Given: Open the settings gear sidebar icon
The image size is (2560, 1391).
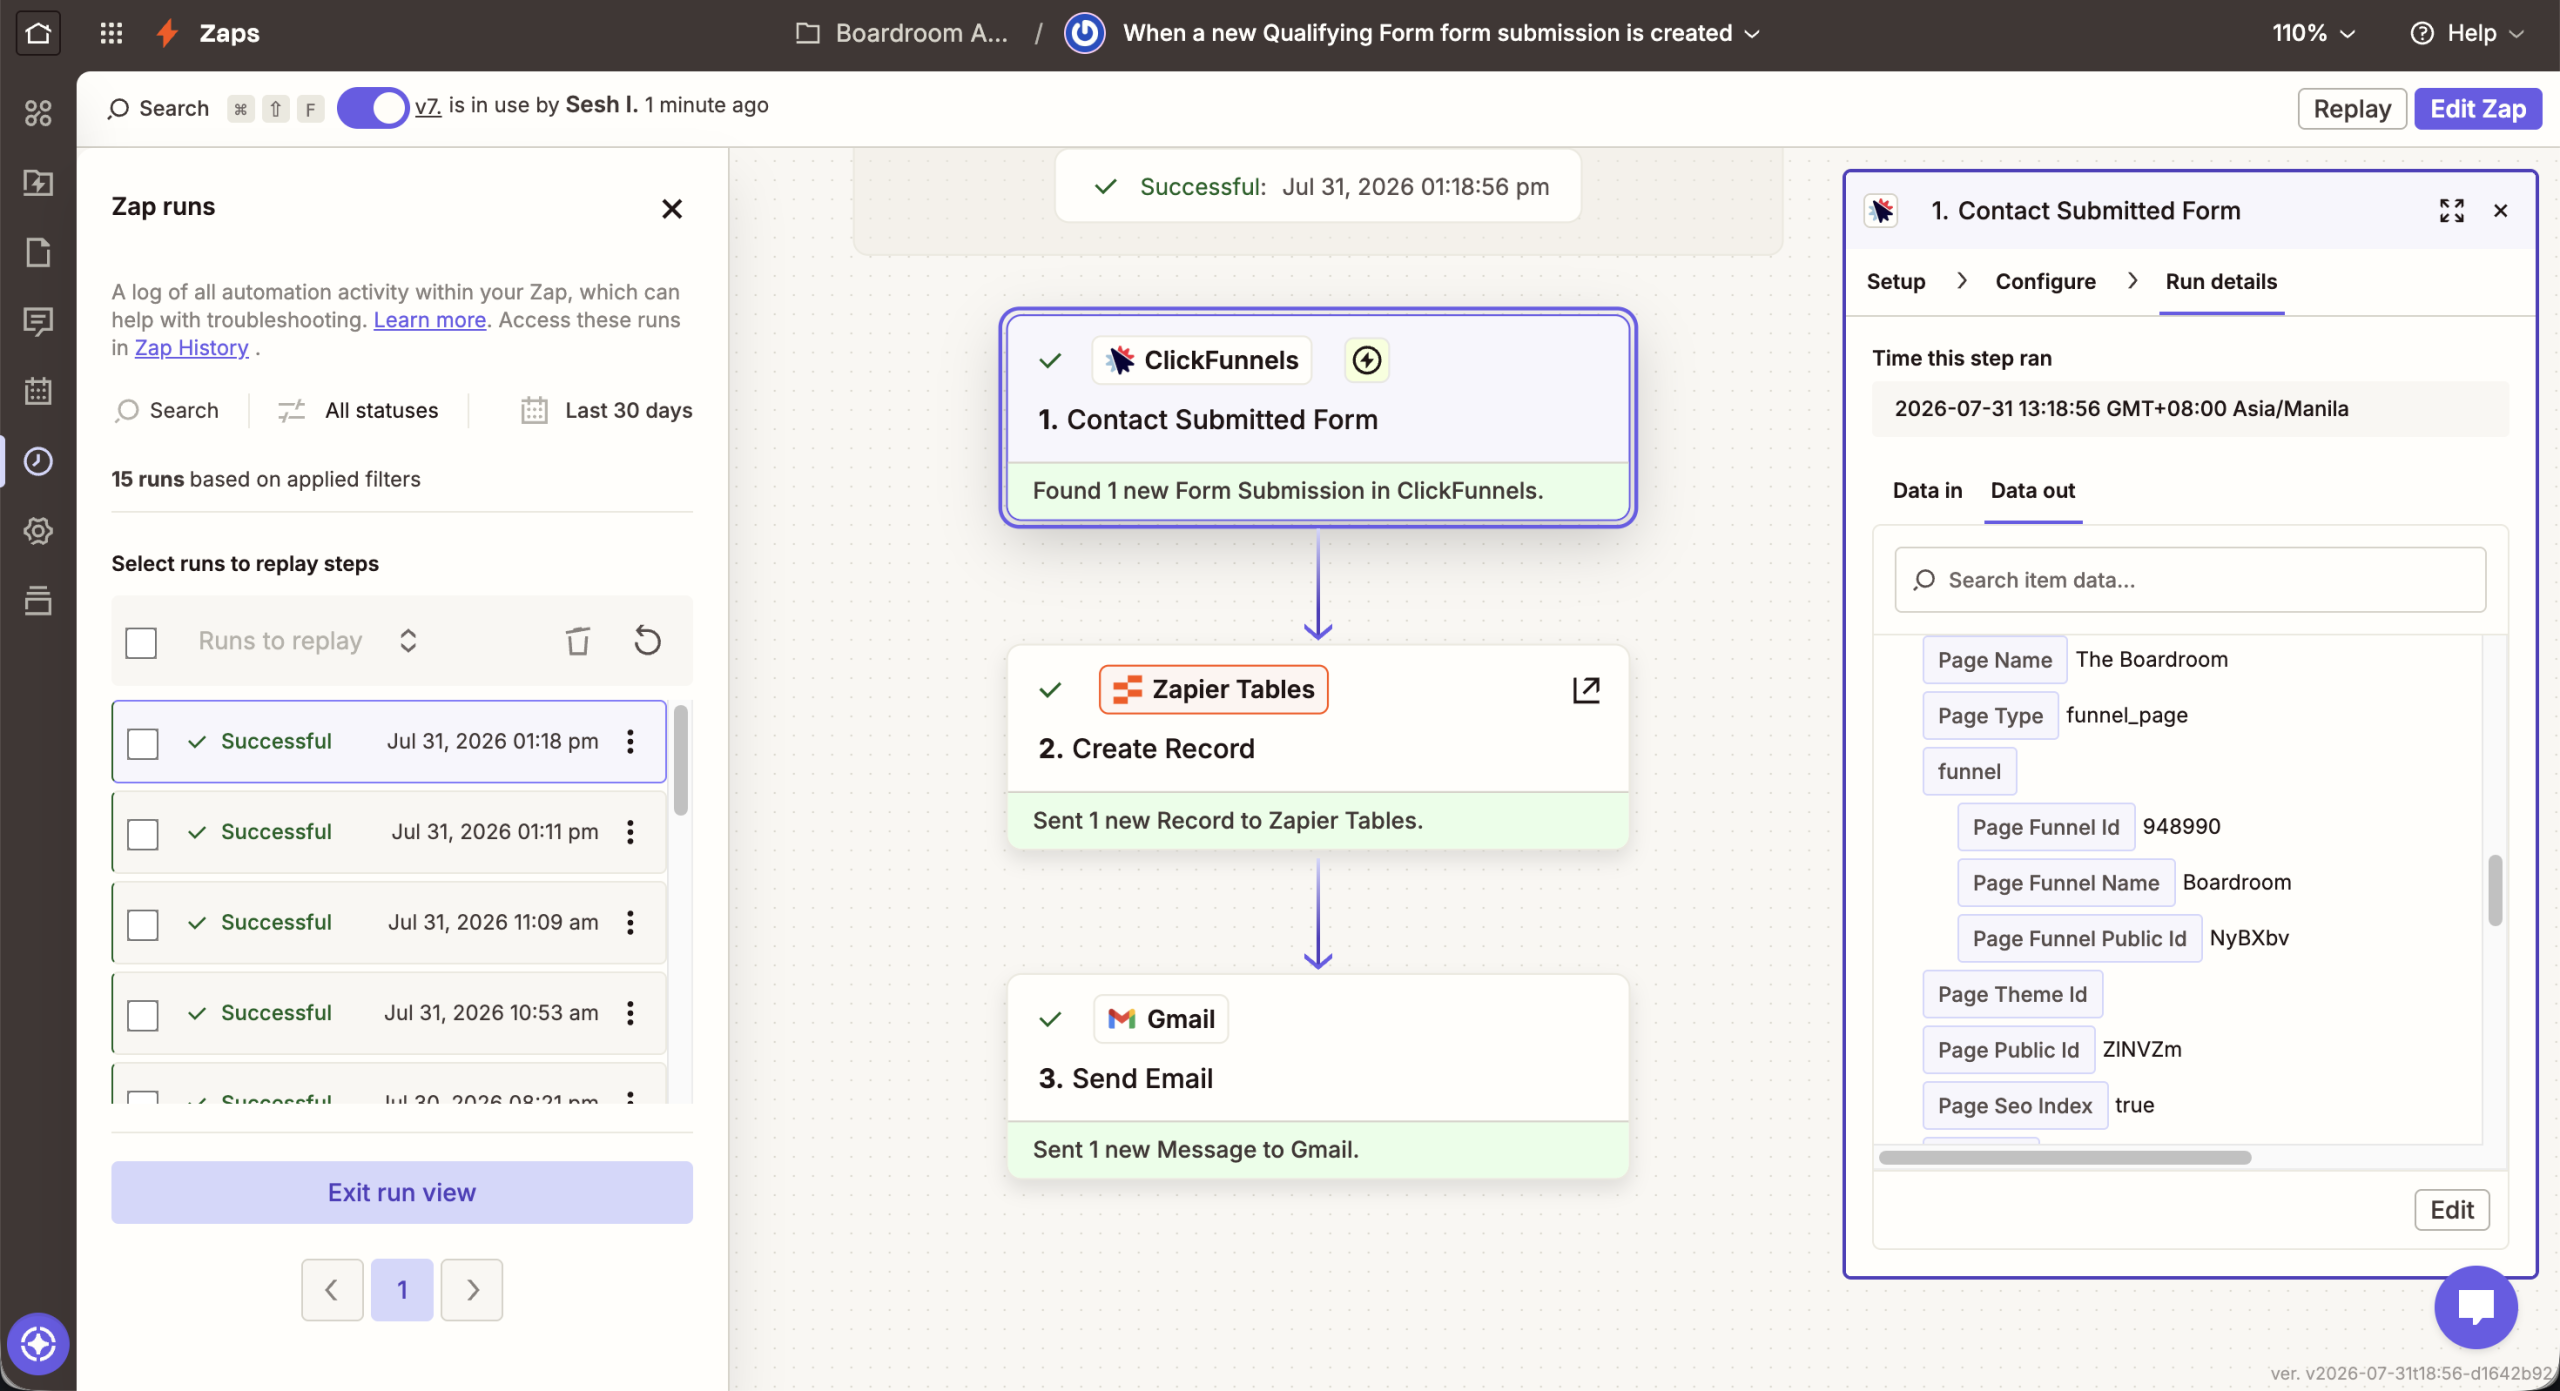Looking at the screenshot, I should [38, 531].
